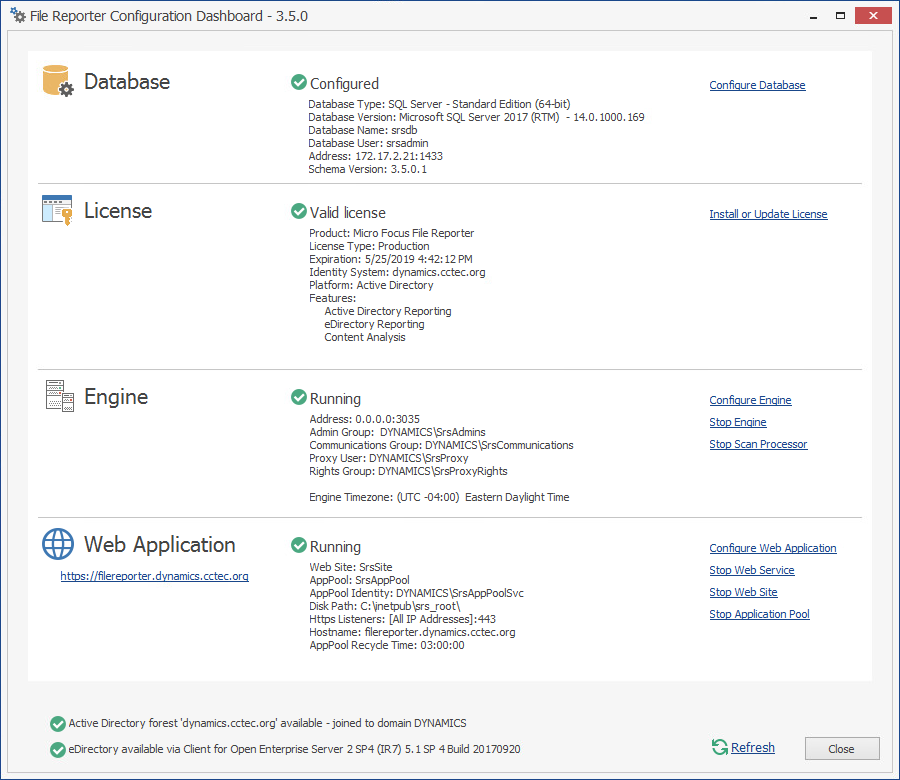Open the Configure Database link
The image size is (900, 780).
pyautogui.click(x=757, y=85)
